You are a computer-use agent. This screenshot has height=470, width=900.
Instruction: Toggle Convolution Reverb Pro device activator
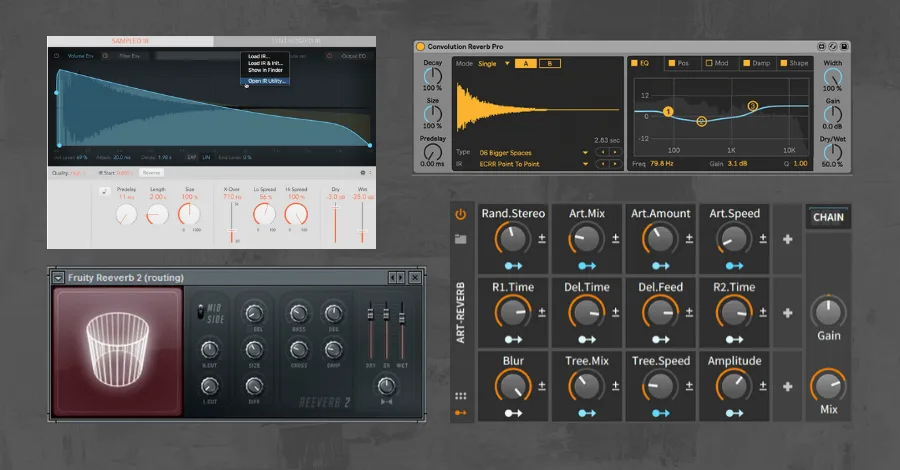coord(420,46)
